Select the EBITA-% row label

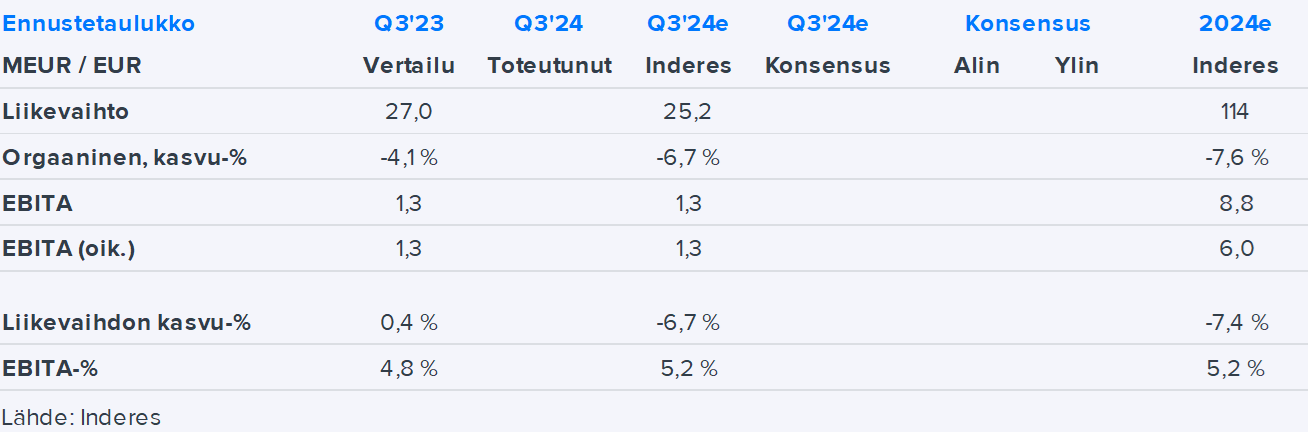tap(50, 368)
